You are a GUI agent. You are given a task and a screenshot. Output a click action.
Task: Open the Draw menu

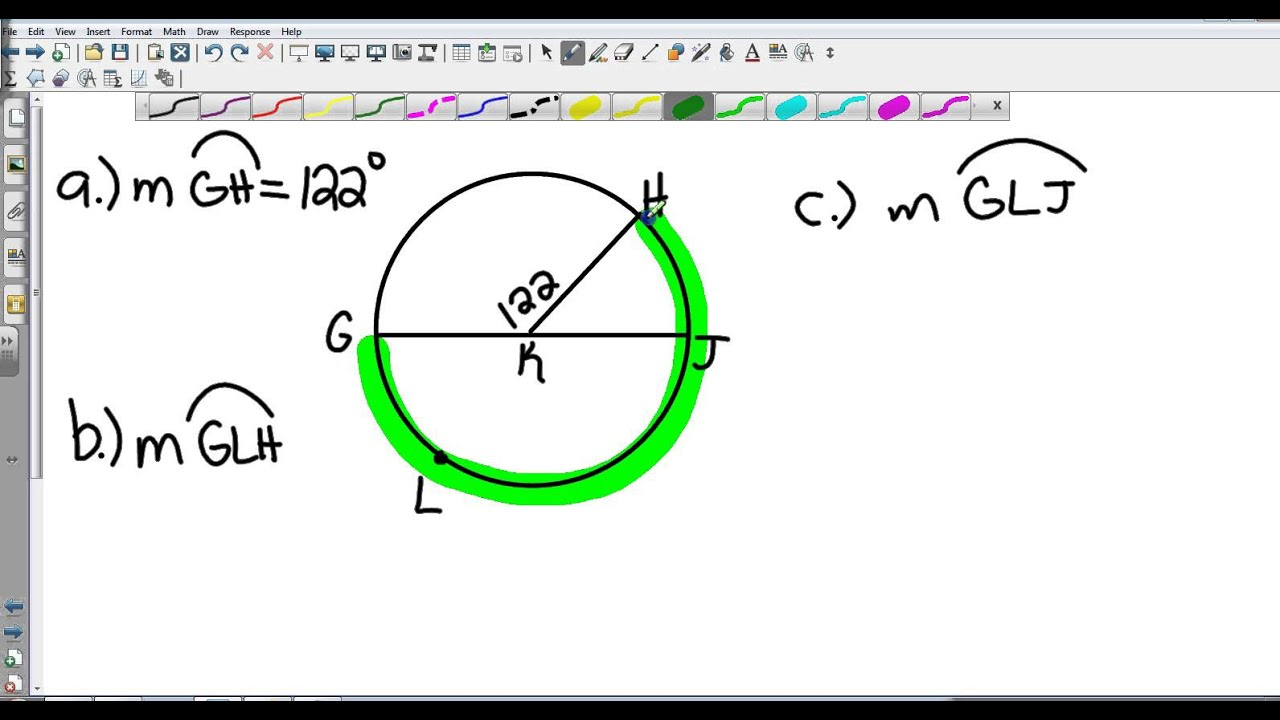(x=207, y=32)
